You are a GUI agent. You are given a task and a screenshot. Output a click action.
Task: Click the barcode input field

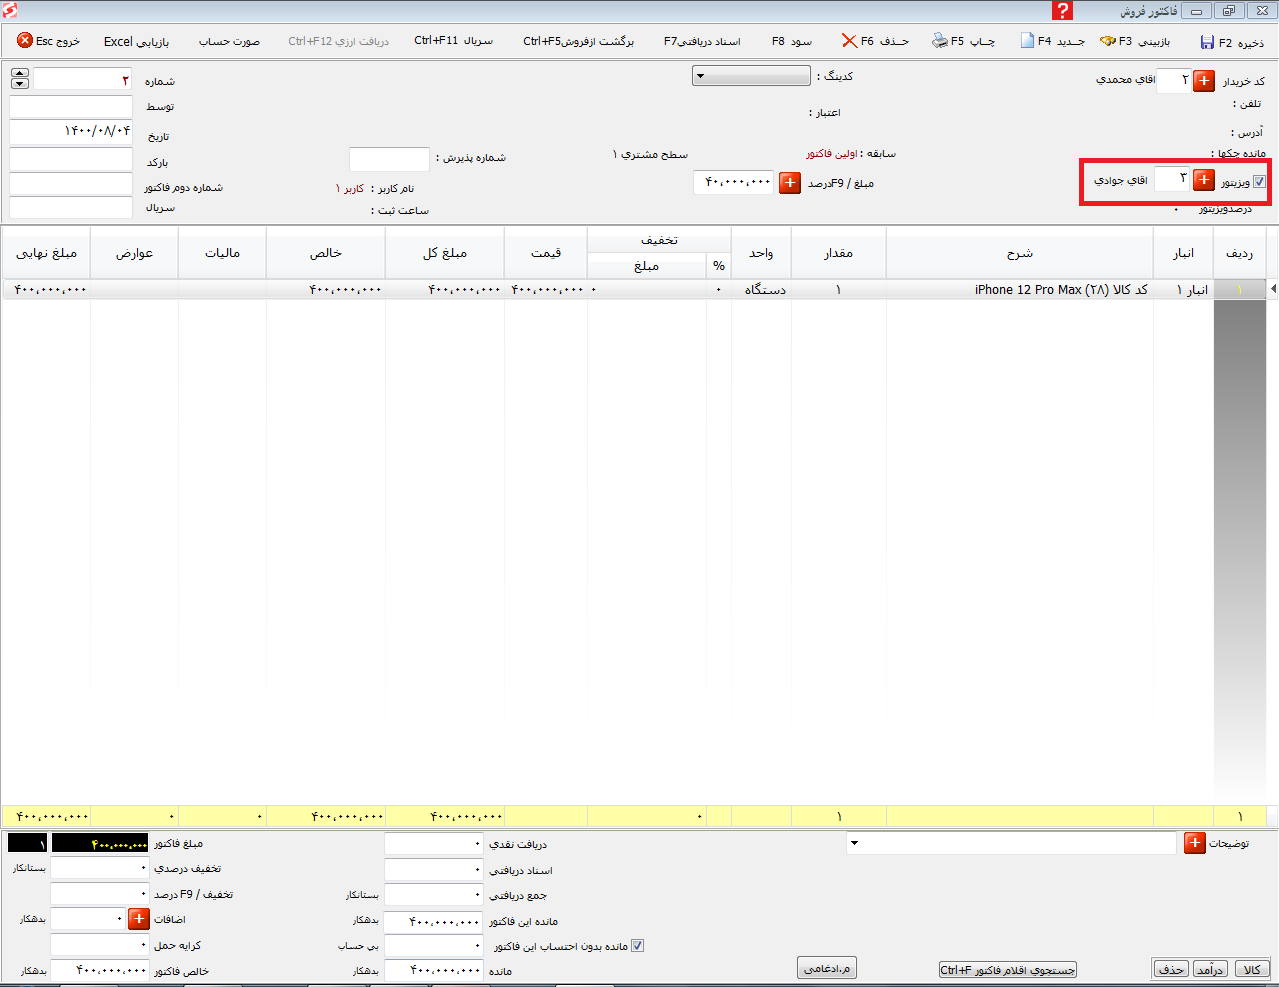pos(71,159)
